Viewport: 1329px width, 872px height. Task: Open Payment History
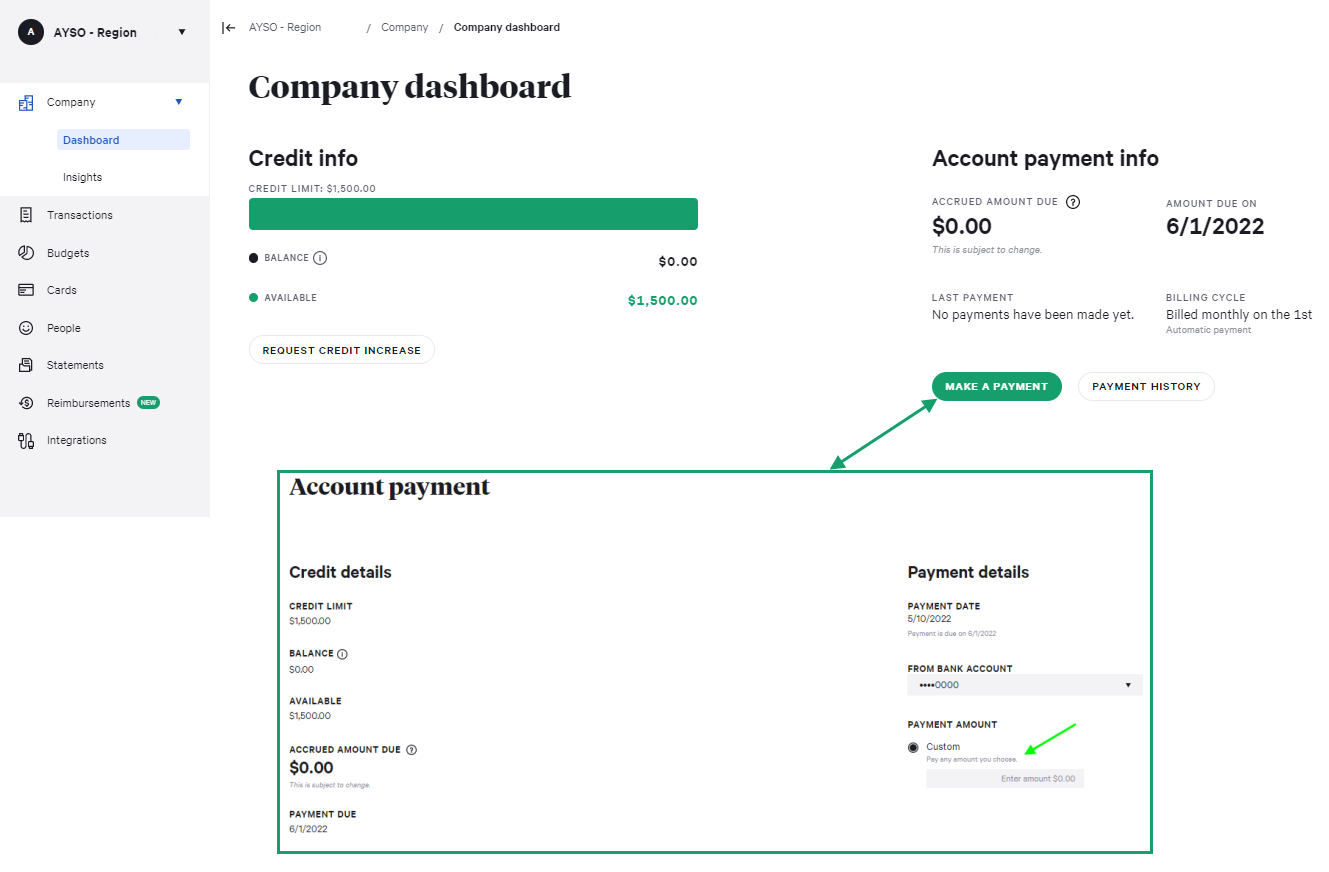coord(1145,387)
